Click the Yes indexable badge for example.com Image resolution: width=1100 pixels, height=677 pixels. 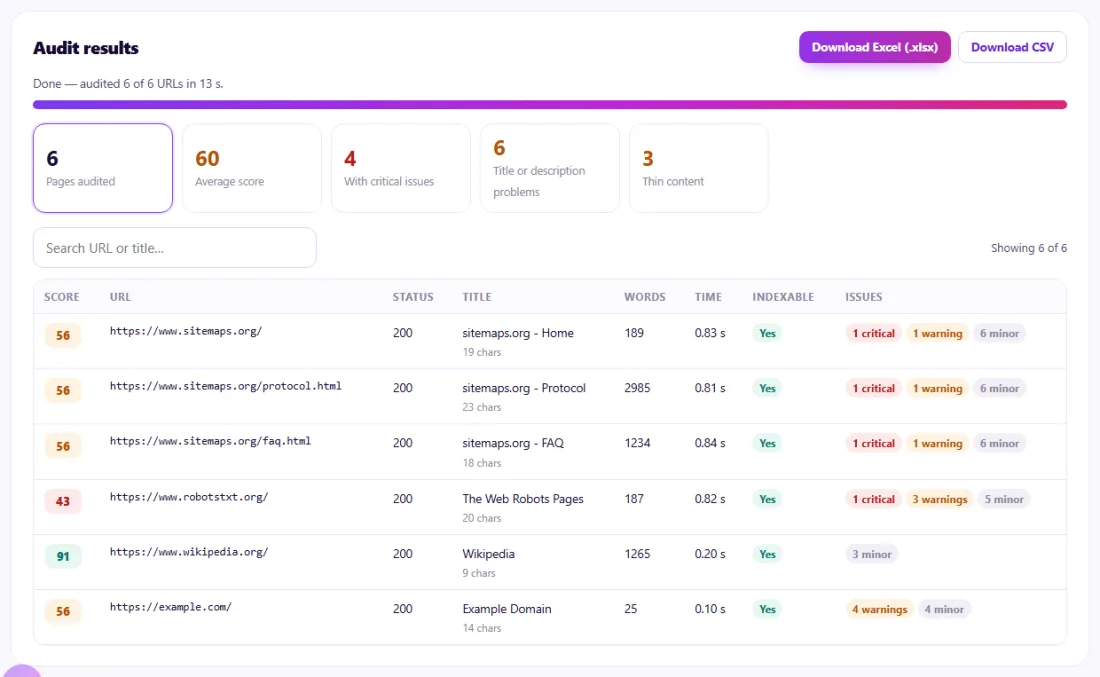[x=767, y=610]
